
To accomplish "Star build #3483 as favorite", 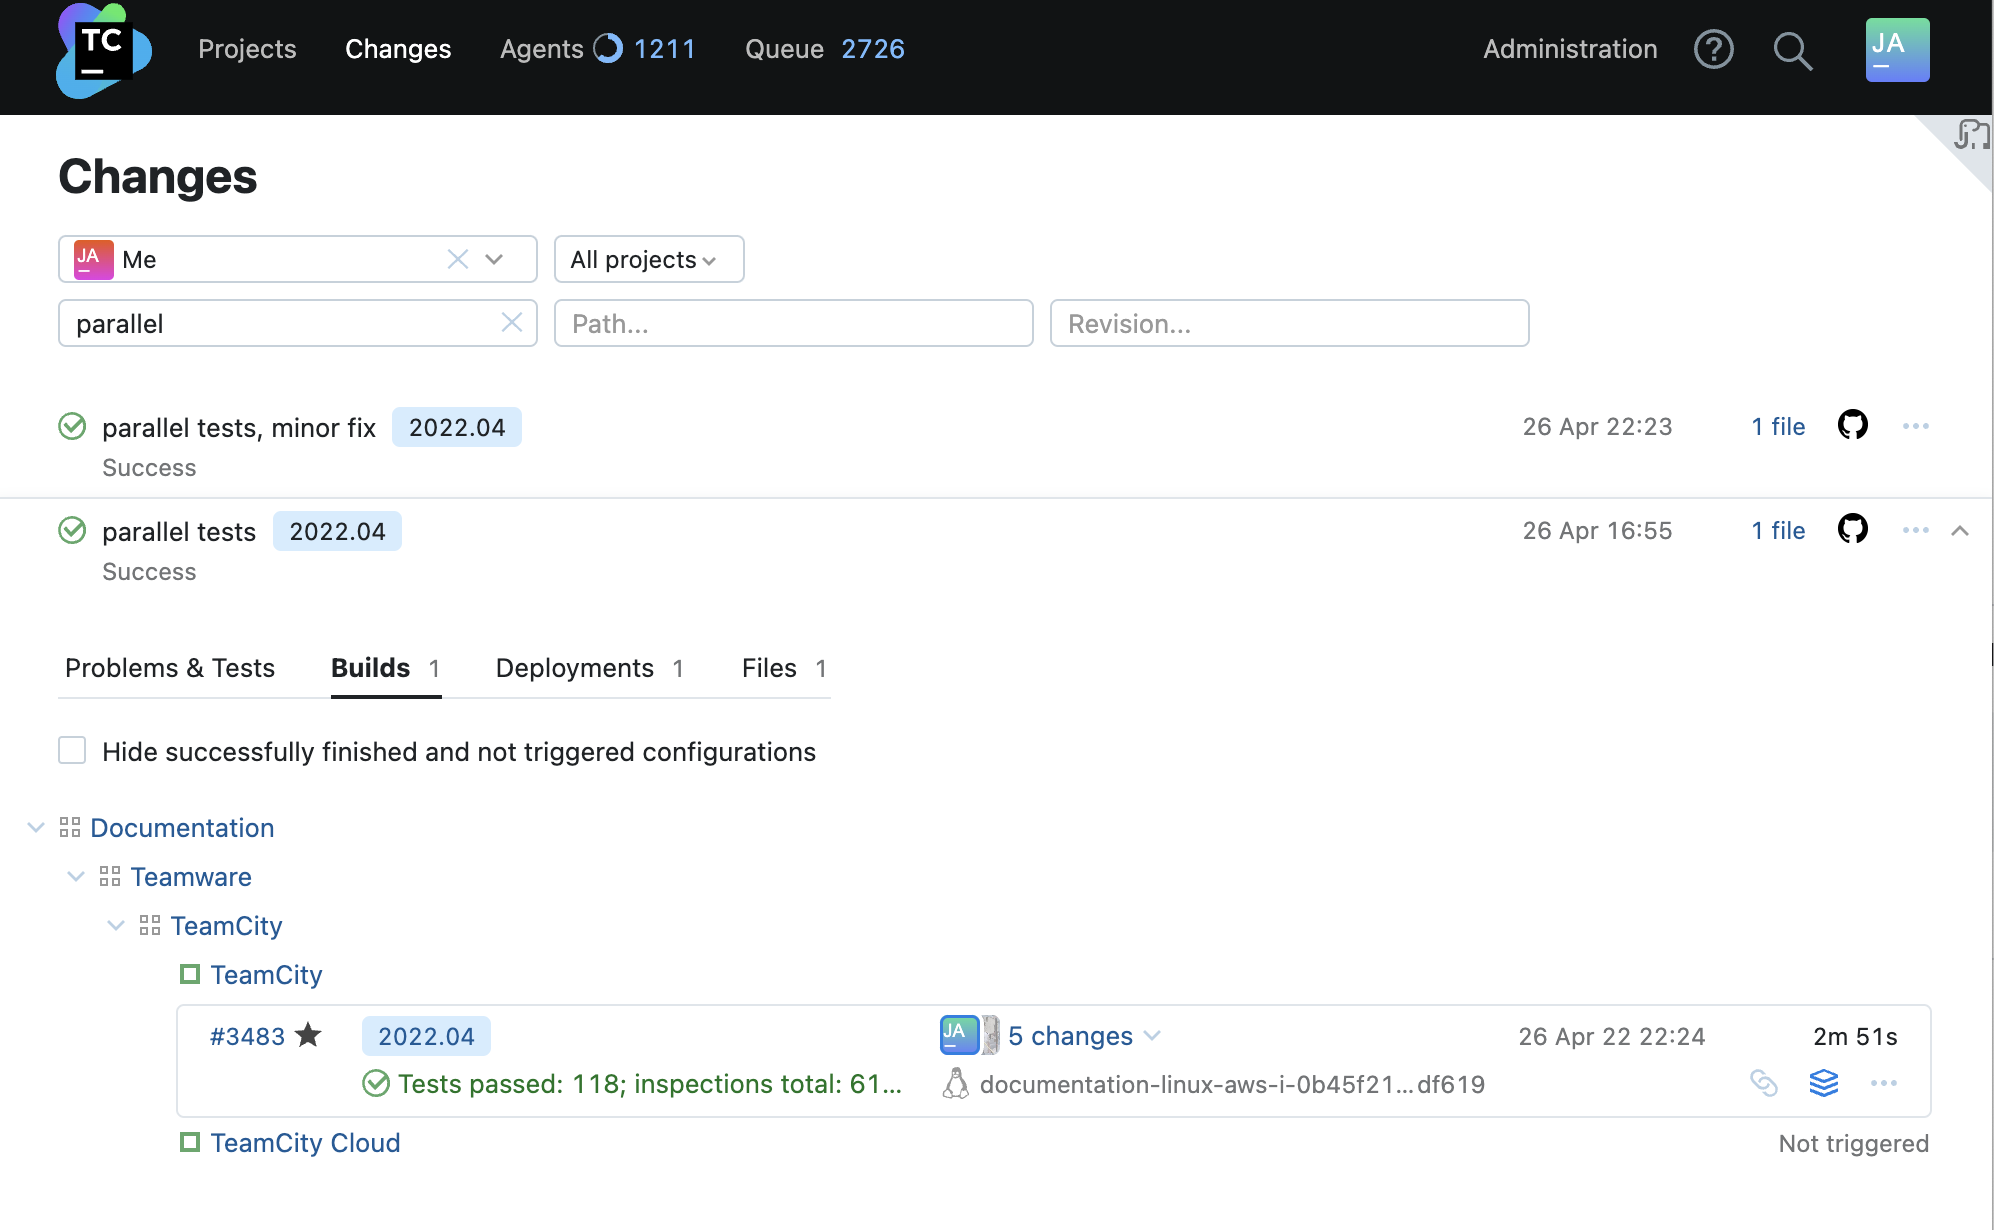I will point(309,1035).
